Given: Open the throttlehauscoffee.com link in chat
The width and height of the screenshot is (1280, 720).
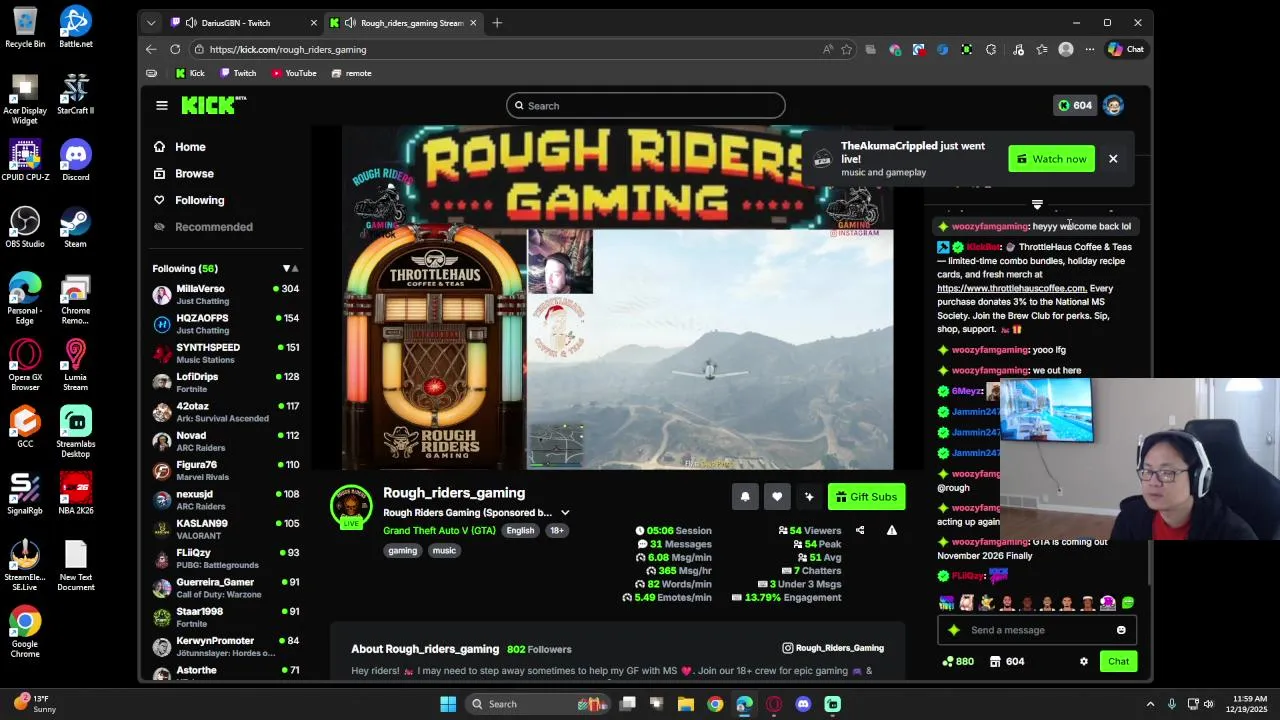Looking at the screenshot, I should coord(1011,288).
